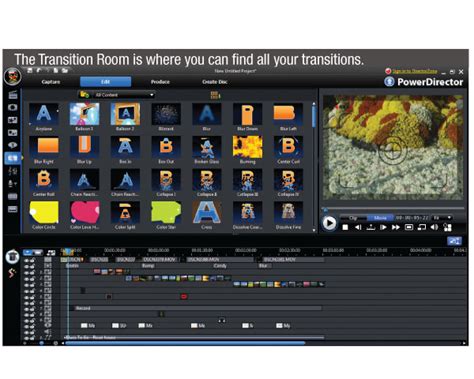
Task: Step to the previous frame
Action: pos(358,227)
